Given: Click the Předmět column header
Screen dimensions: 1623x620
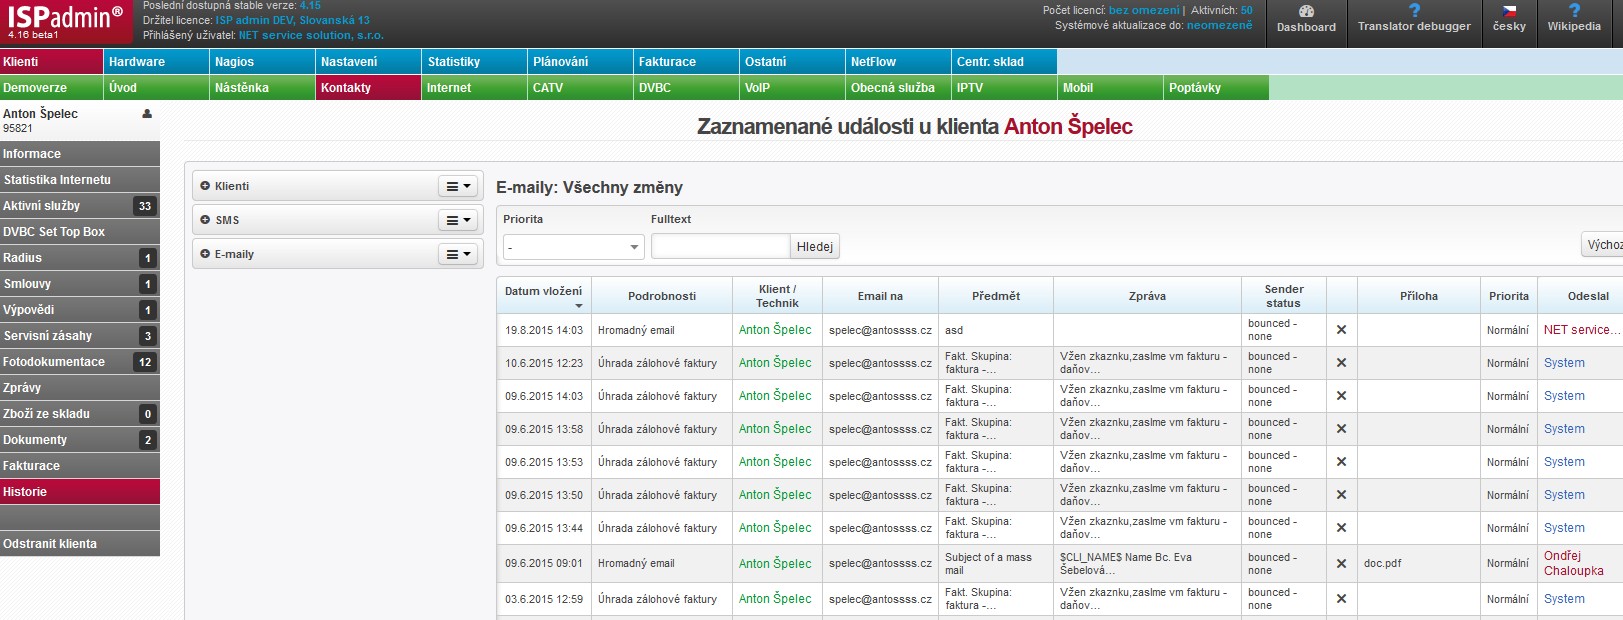Looking at the screenshot, I should pos(996,296).
